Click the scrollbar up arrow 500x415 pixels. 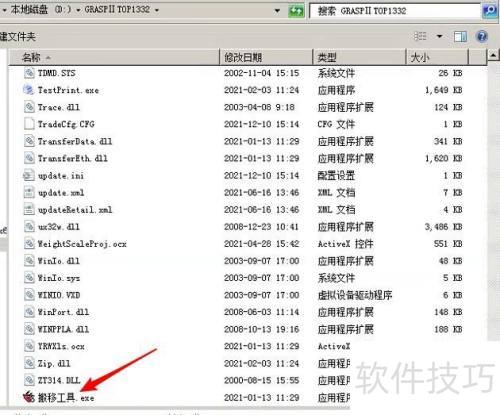(494, 55)
